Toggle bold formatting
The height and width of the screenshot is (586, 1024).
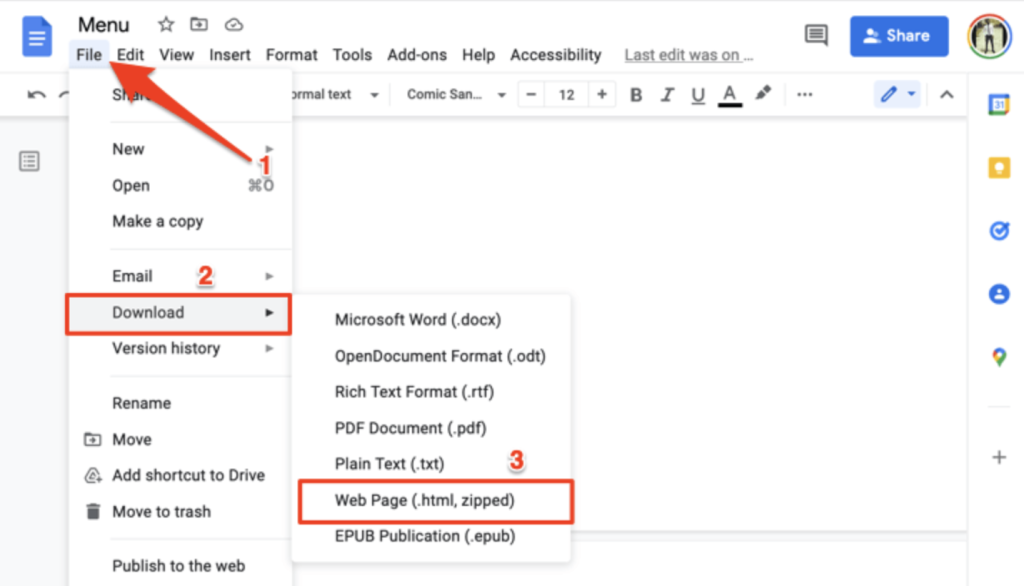pyautogui.click(x=635, y=95)
